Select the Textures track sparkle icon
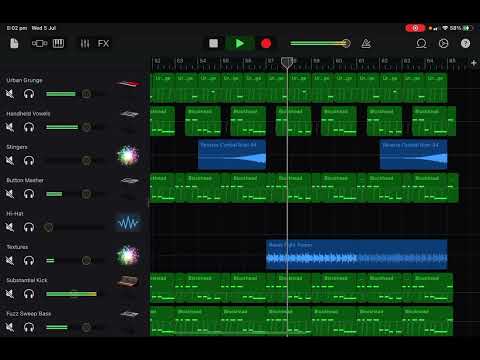This screenshot has width=480, height=360. [128, 255]
